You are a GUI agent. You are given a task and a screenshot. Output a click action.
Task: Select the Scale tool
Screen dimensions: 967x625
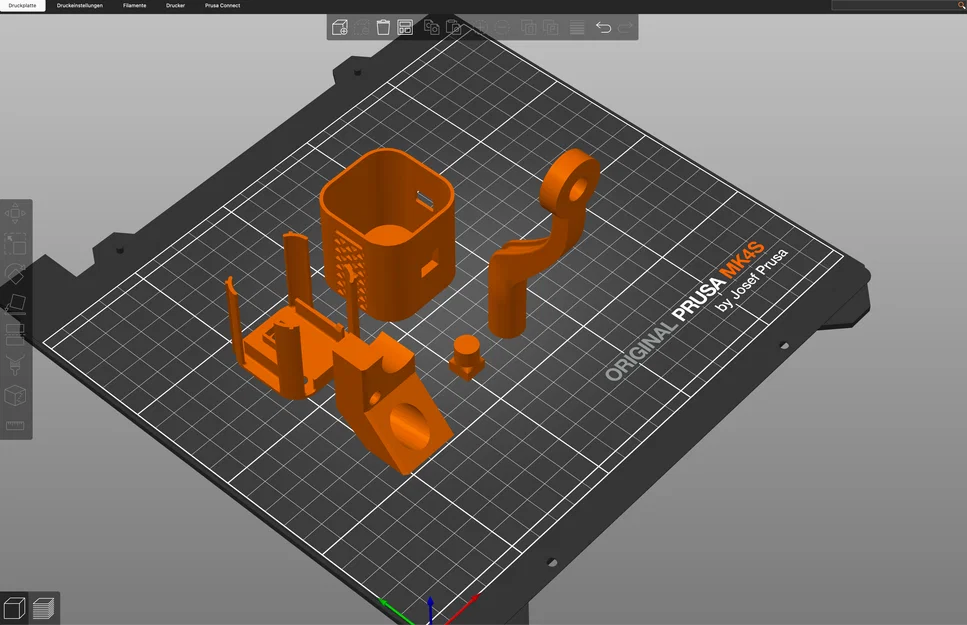14,241
